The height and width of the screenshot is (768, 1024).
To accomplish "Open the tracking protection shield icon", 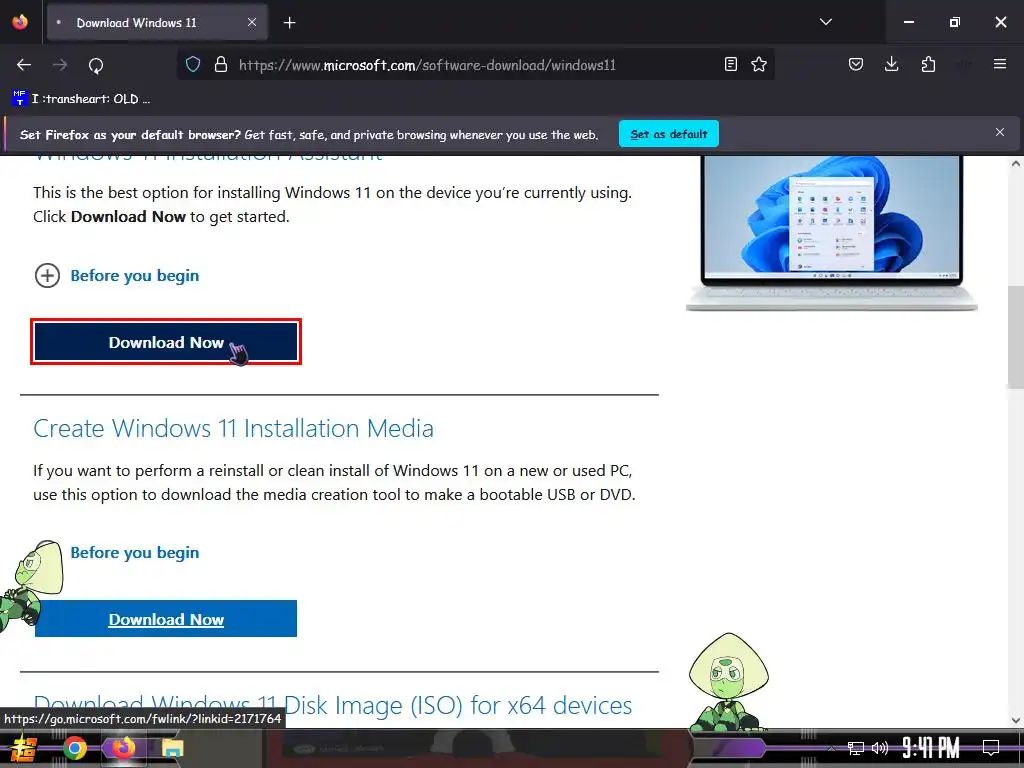I will point(193,65).
